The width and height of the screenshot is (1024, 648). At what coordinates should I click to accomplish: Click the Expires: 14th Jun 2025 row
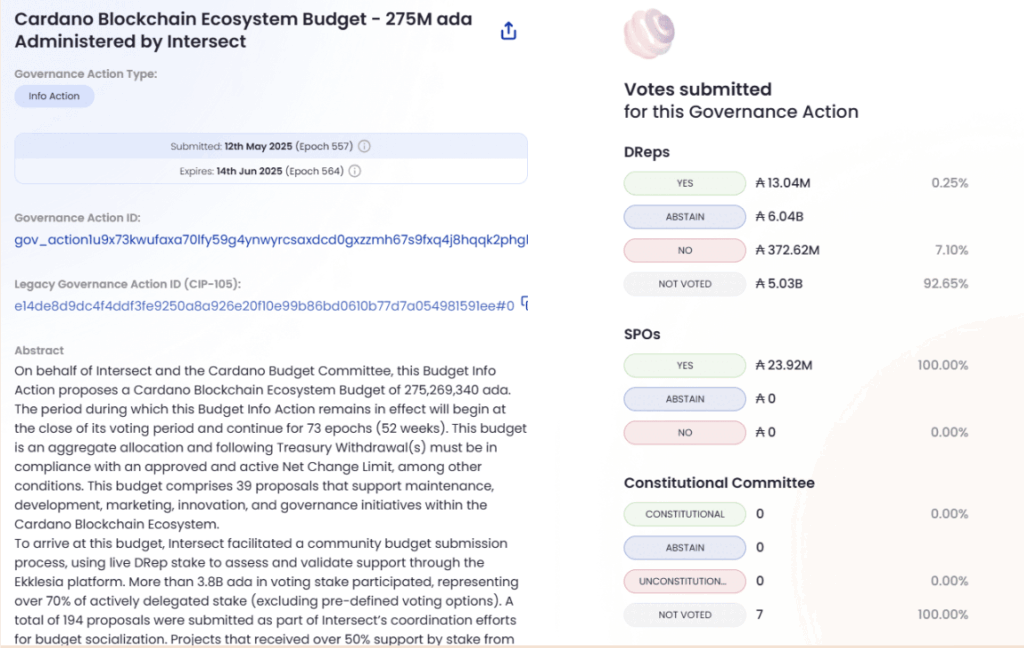(x=270, y=171)
